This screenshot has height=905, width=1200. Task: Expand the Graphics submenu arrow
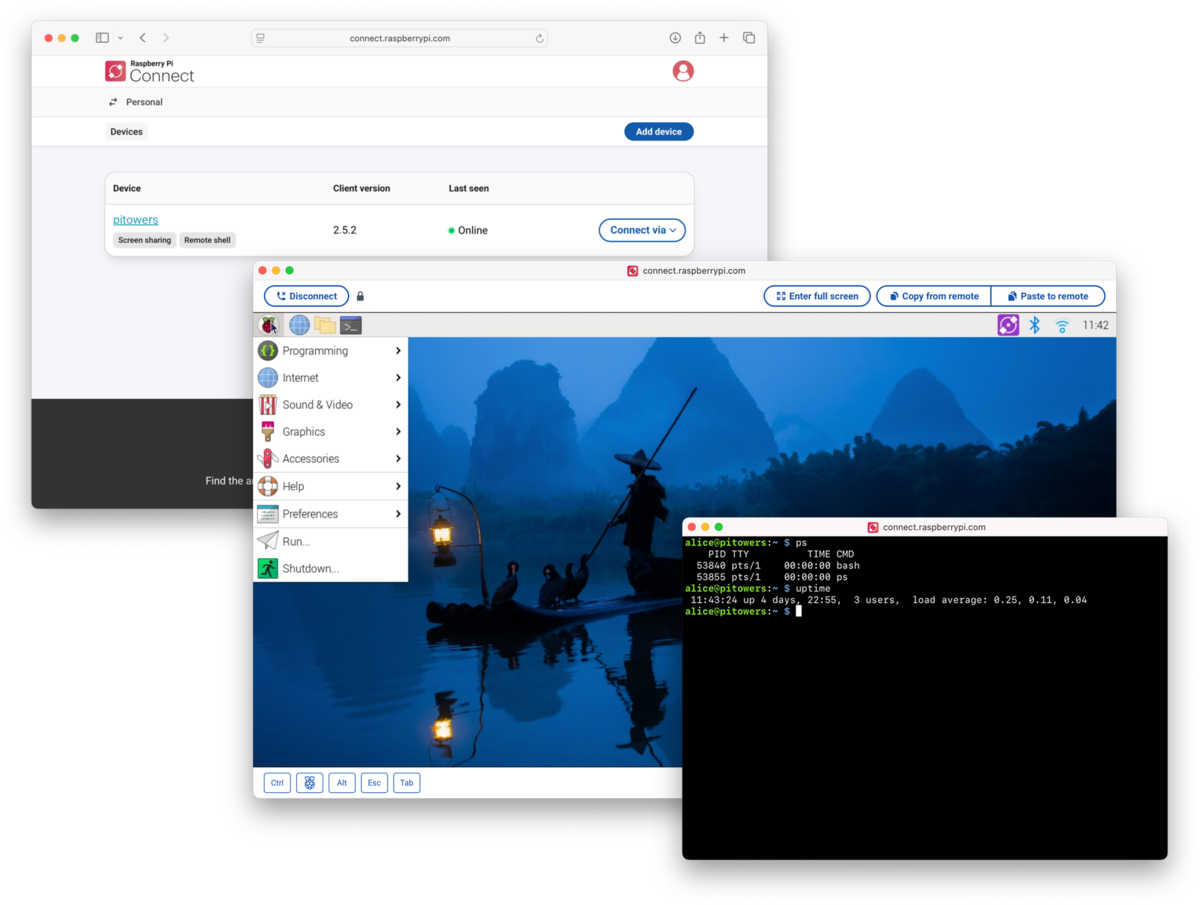[x=398, y=432]
